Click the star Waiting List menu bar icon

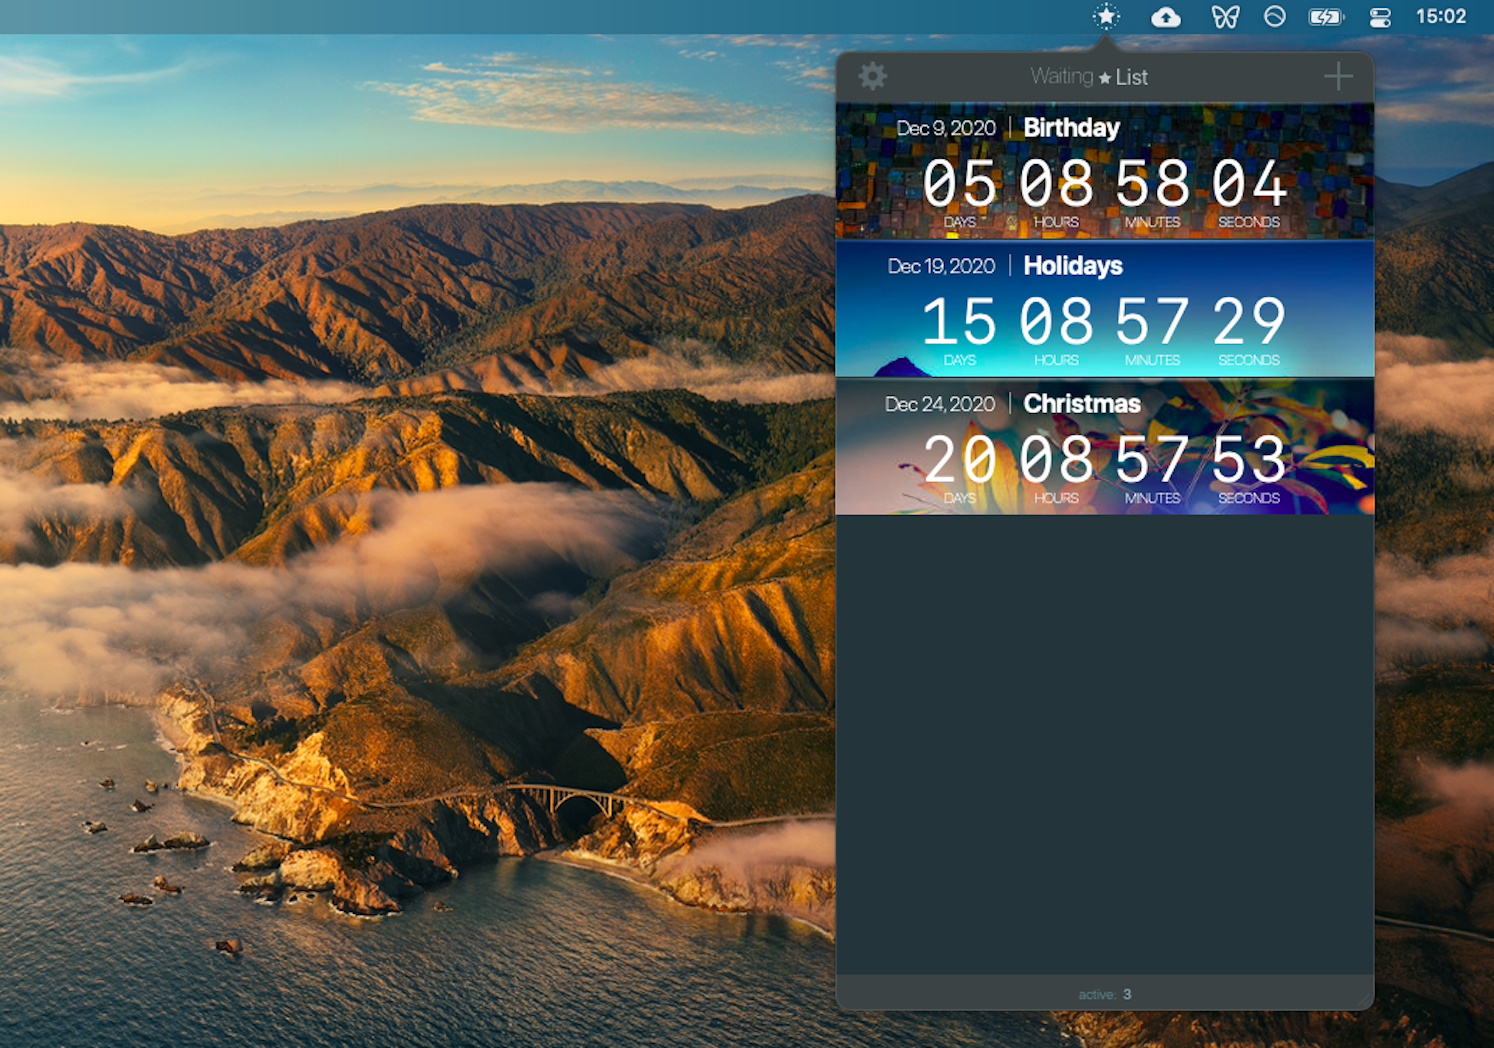pos(1106,16)
